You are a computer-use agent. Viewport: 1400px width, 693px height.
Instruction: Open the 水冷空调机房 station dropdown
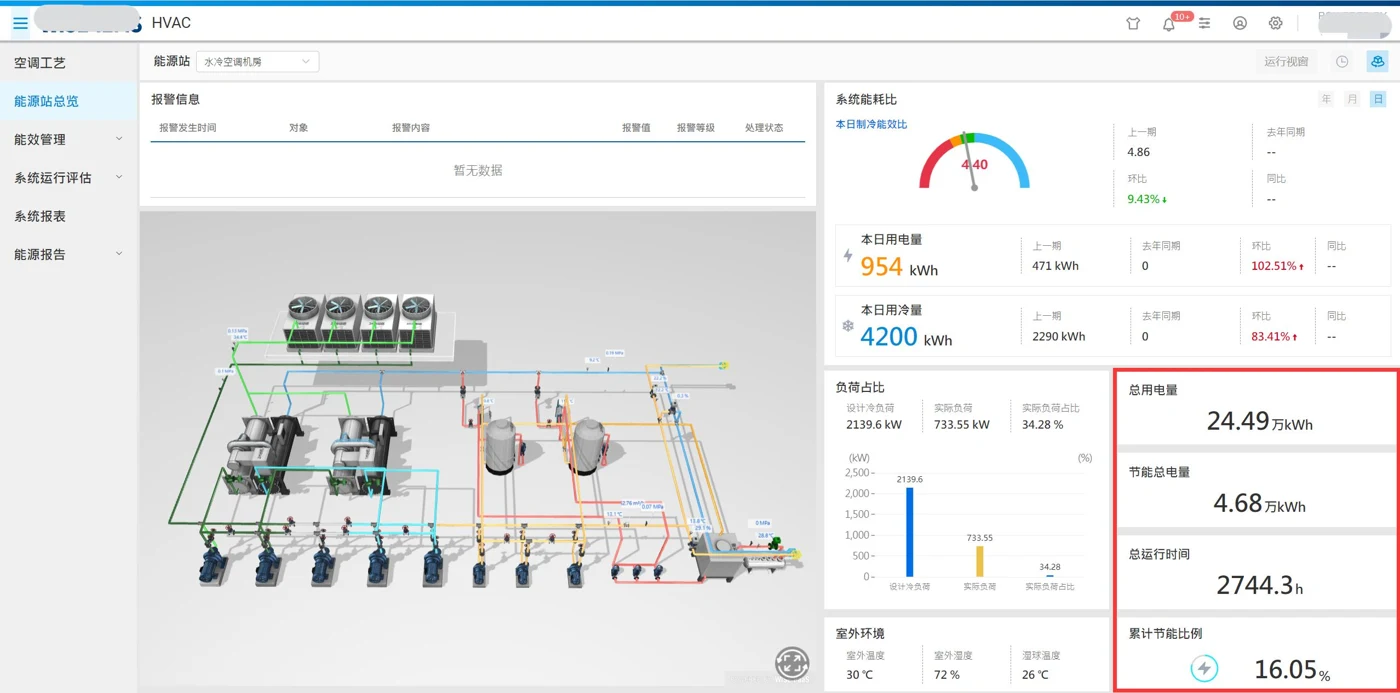257,62
